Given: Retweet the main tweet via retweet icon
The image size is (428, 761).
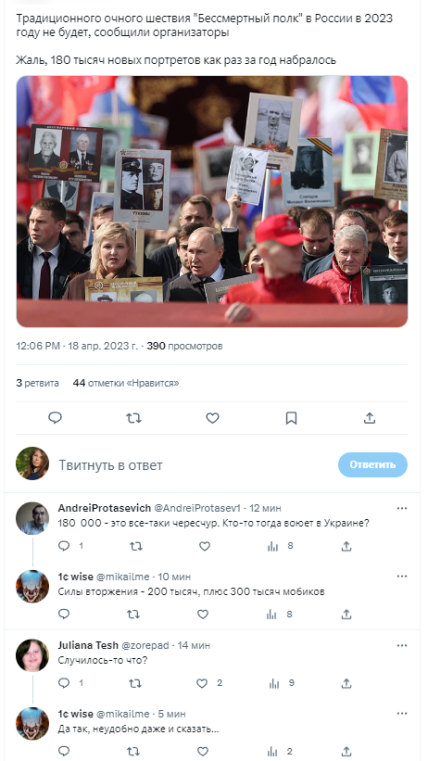Looking at the screenshot, I should 134,418.
